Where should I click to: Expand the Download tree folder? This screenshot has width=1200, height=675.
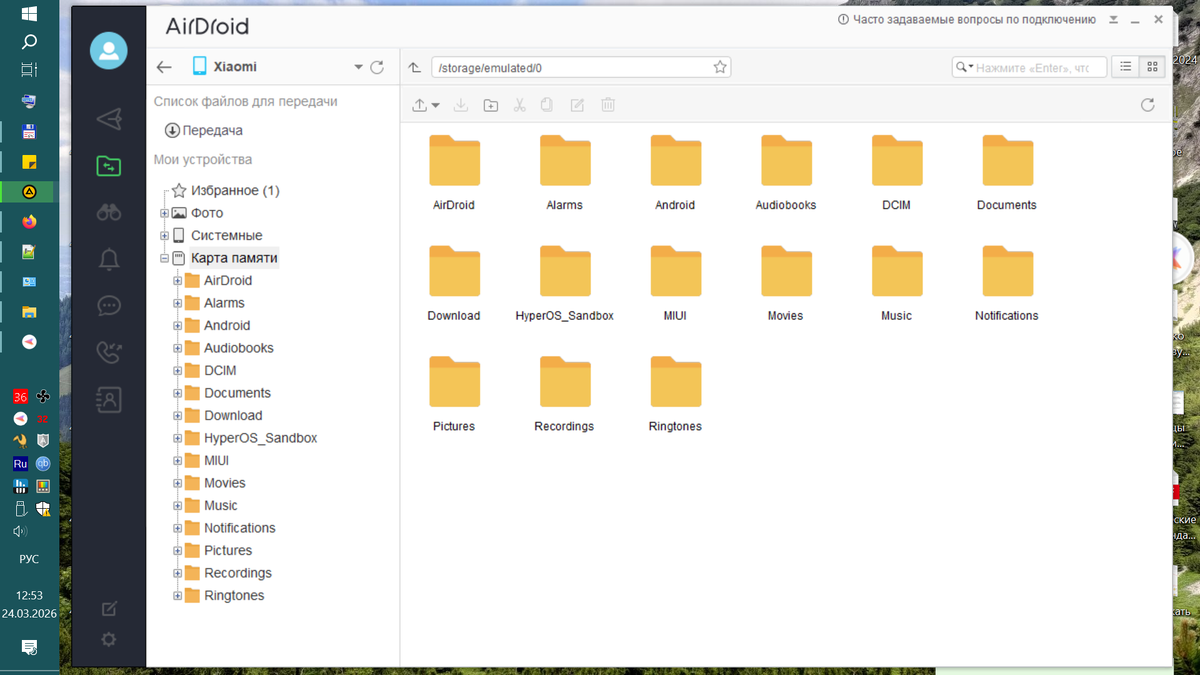coord(177,416)
